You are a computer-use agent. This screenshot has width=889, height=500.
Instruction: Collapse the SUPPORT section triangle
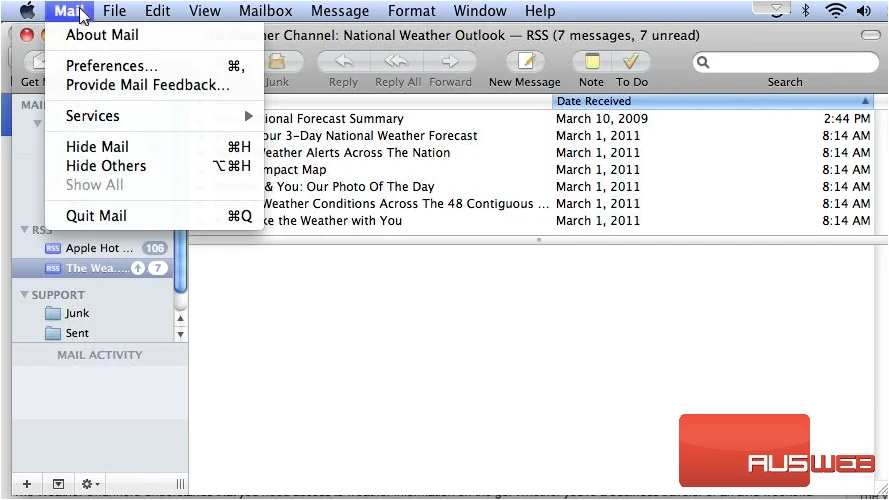click(x=24, y=294)
